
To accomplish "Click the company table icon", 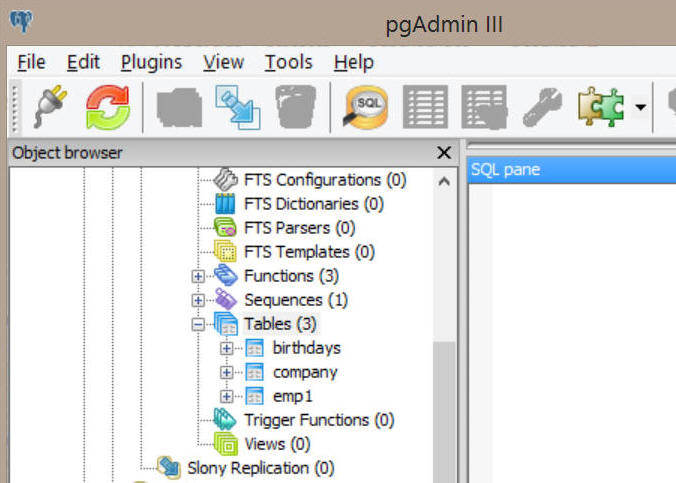I will point(254,372).
